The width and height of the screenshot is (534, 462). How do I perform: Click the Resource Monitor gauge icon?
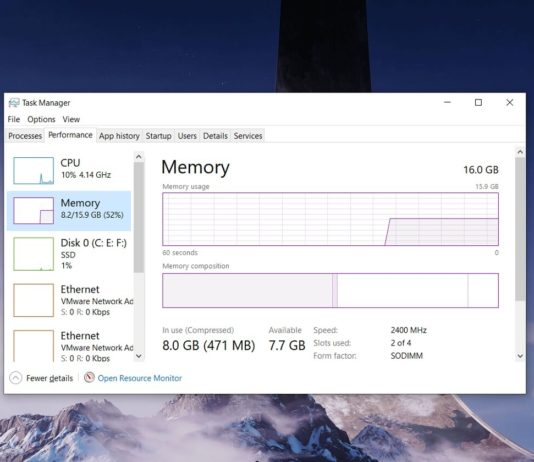tap(89, 377)
